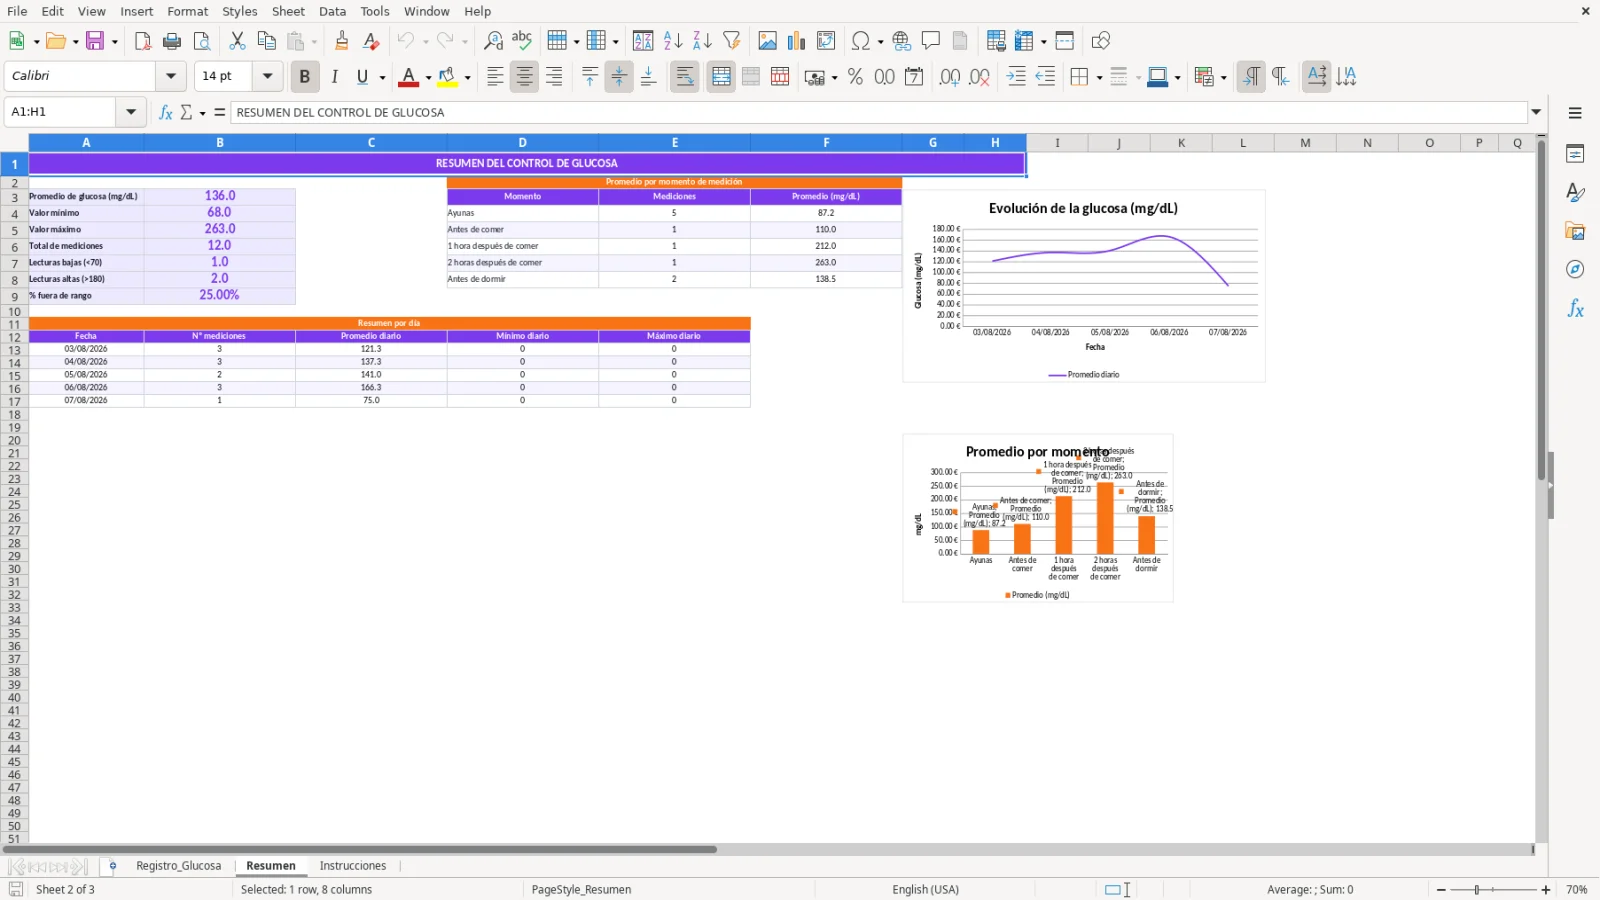Apply yellow background color swatch
Screen dimensions: 1600x900
click(447, 77)
